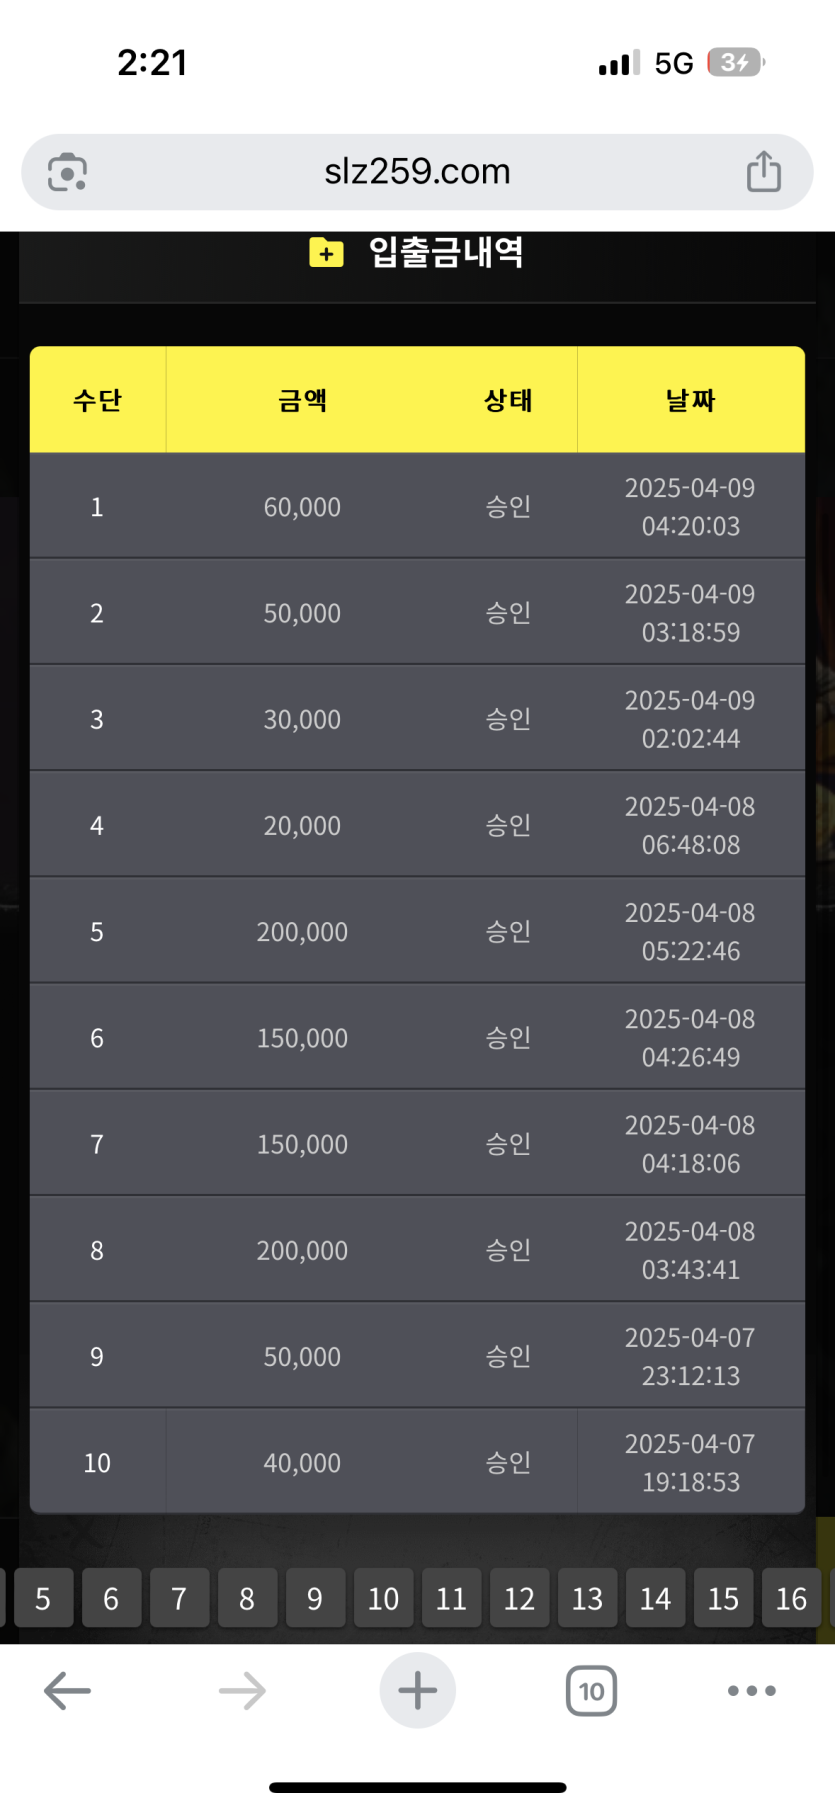The height and width of the screenshot is (1810, 835).
Task: Tap the 금액 column header
Action: [302, 401]
